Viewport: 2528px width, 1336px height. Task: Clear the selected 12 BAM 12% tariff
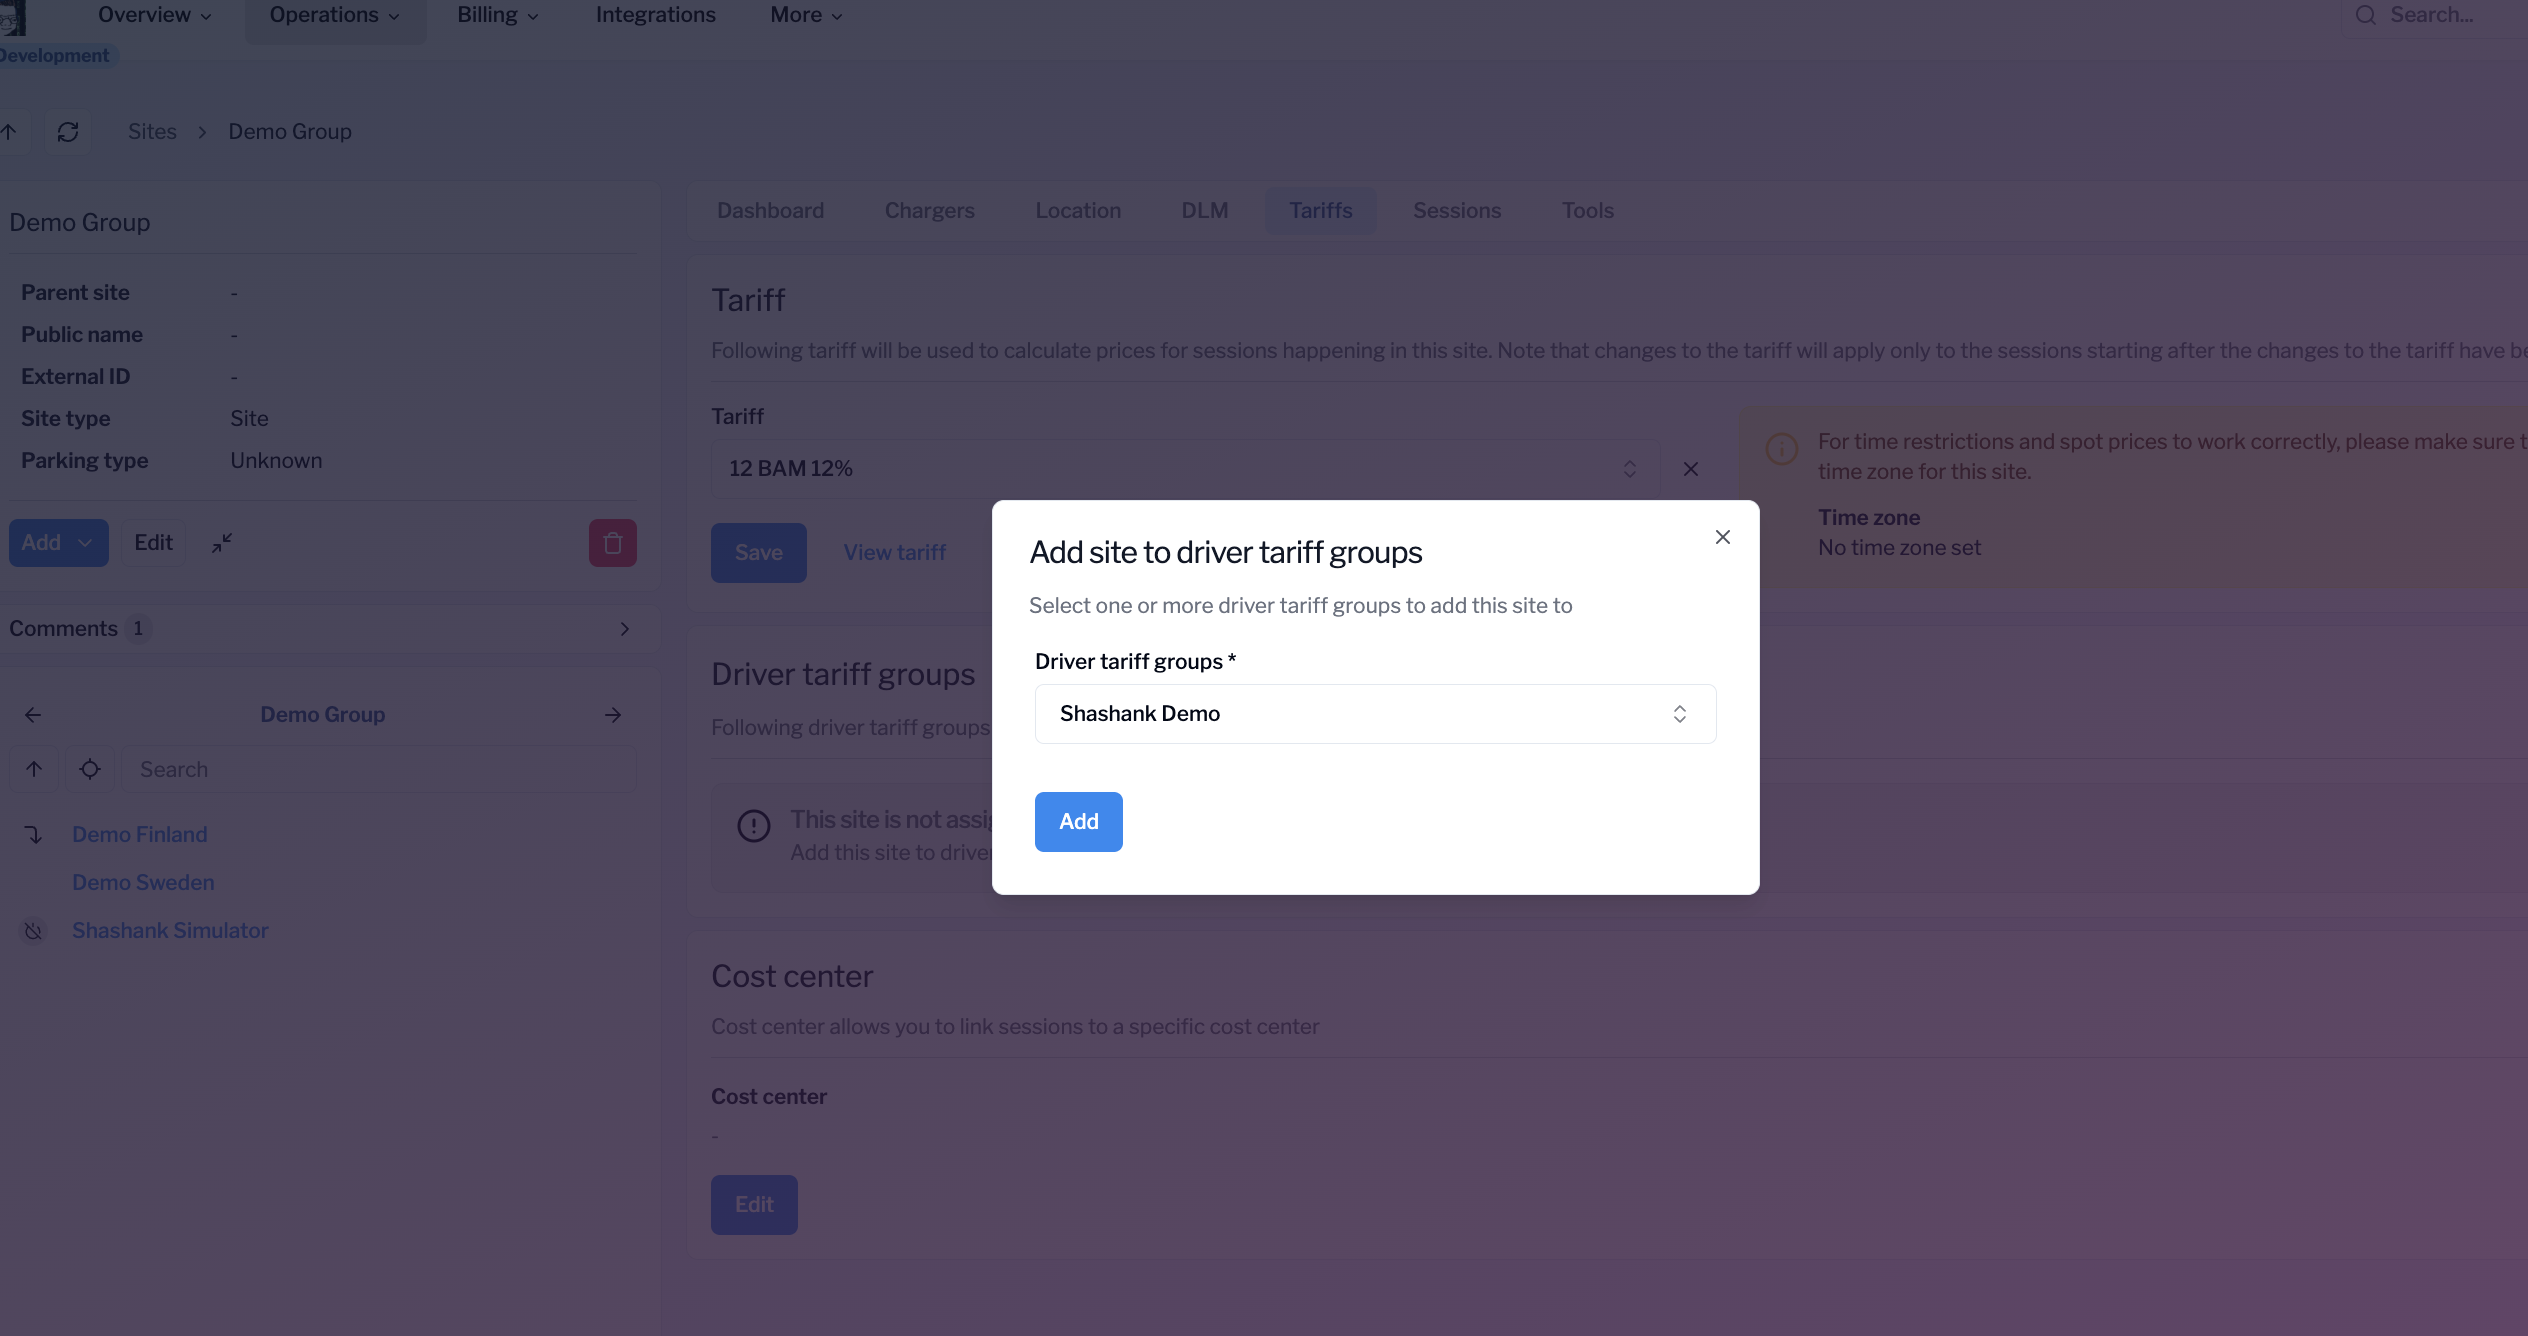[x=1690, y=469]
